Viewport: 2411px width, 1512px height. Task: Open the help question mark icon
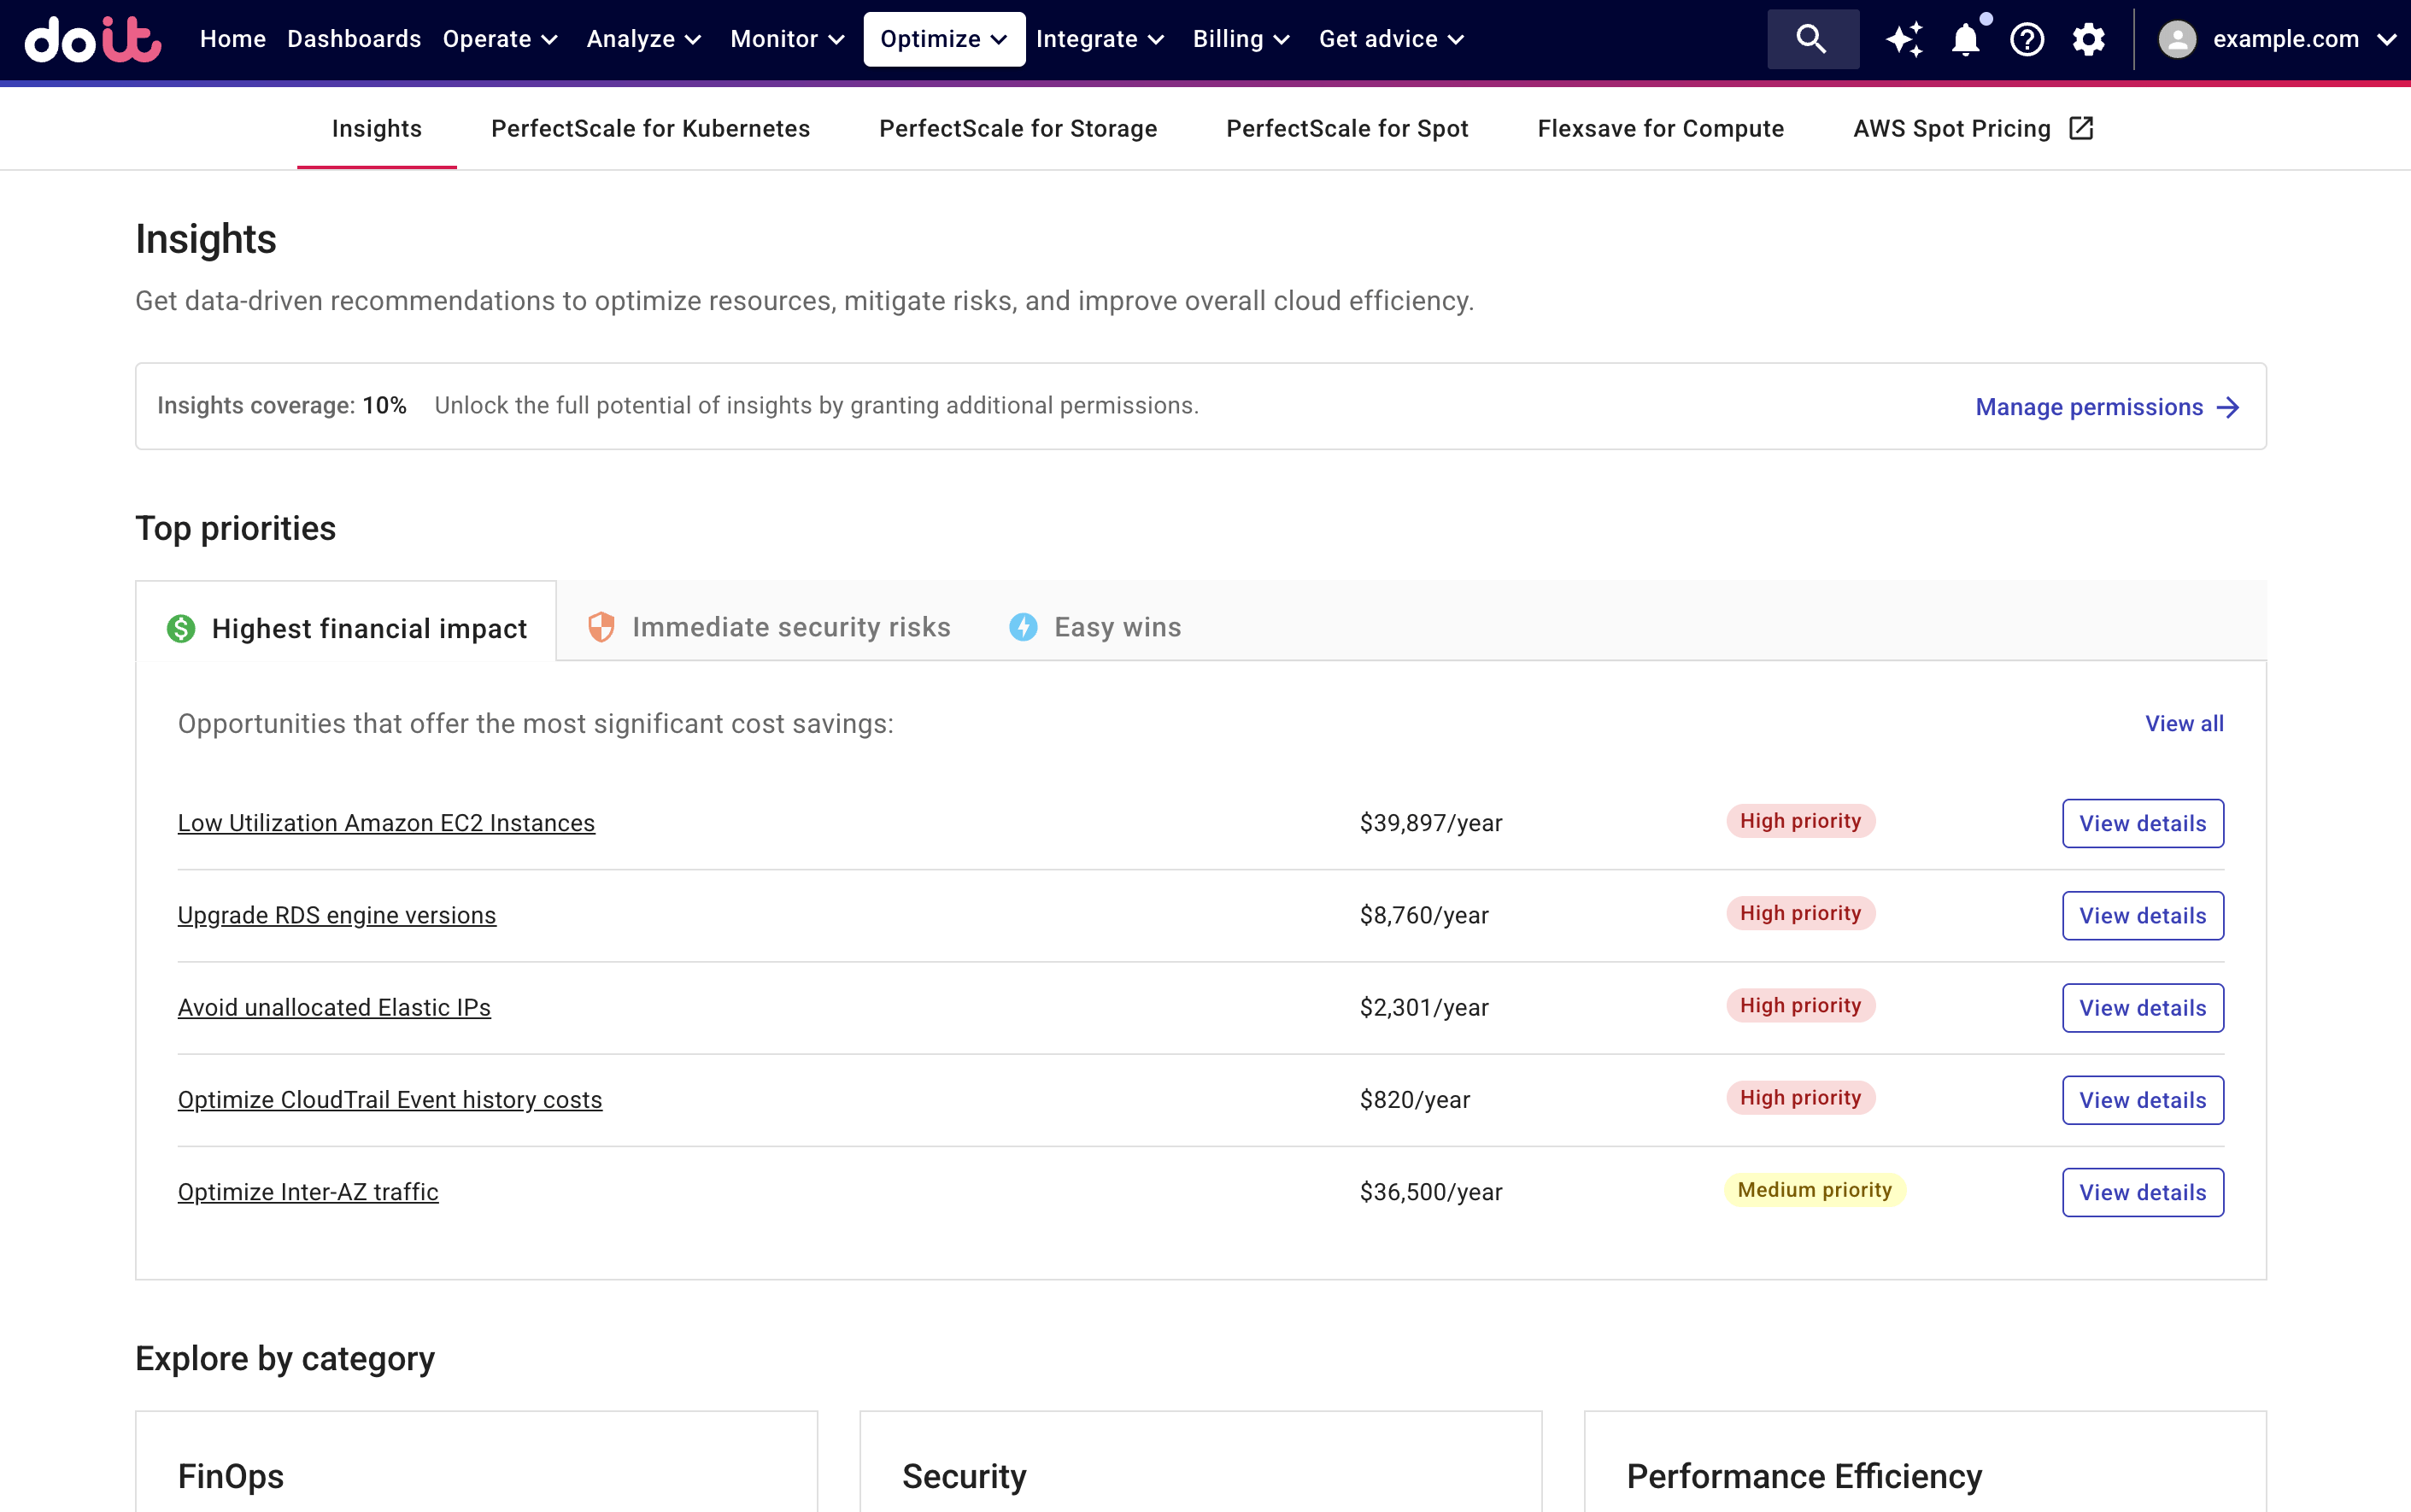pos(2027,39)
